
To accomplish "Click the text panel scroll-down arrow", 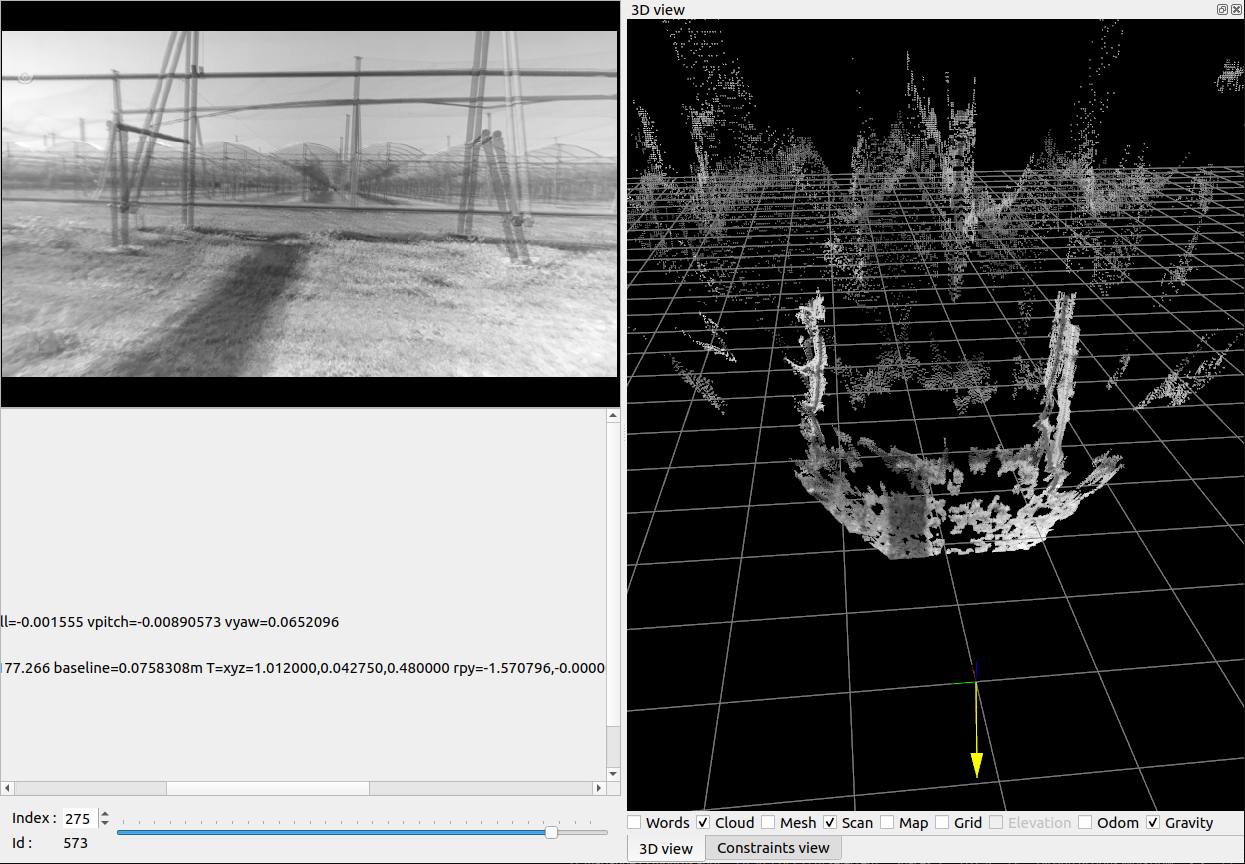I will [x=613, y=773].
